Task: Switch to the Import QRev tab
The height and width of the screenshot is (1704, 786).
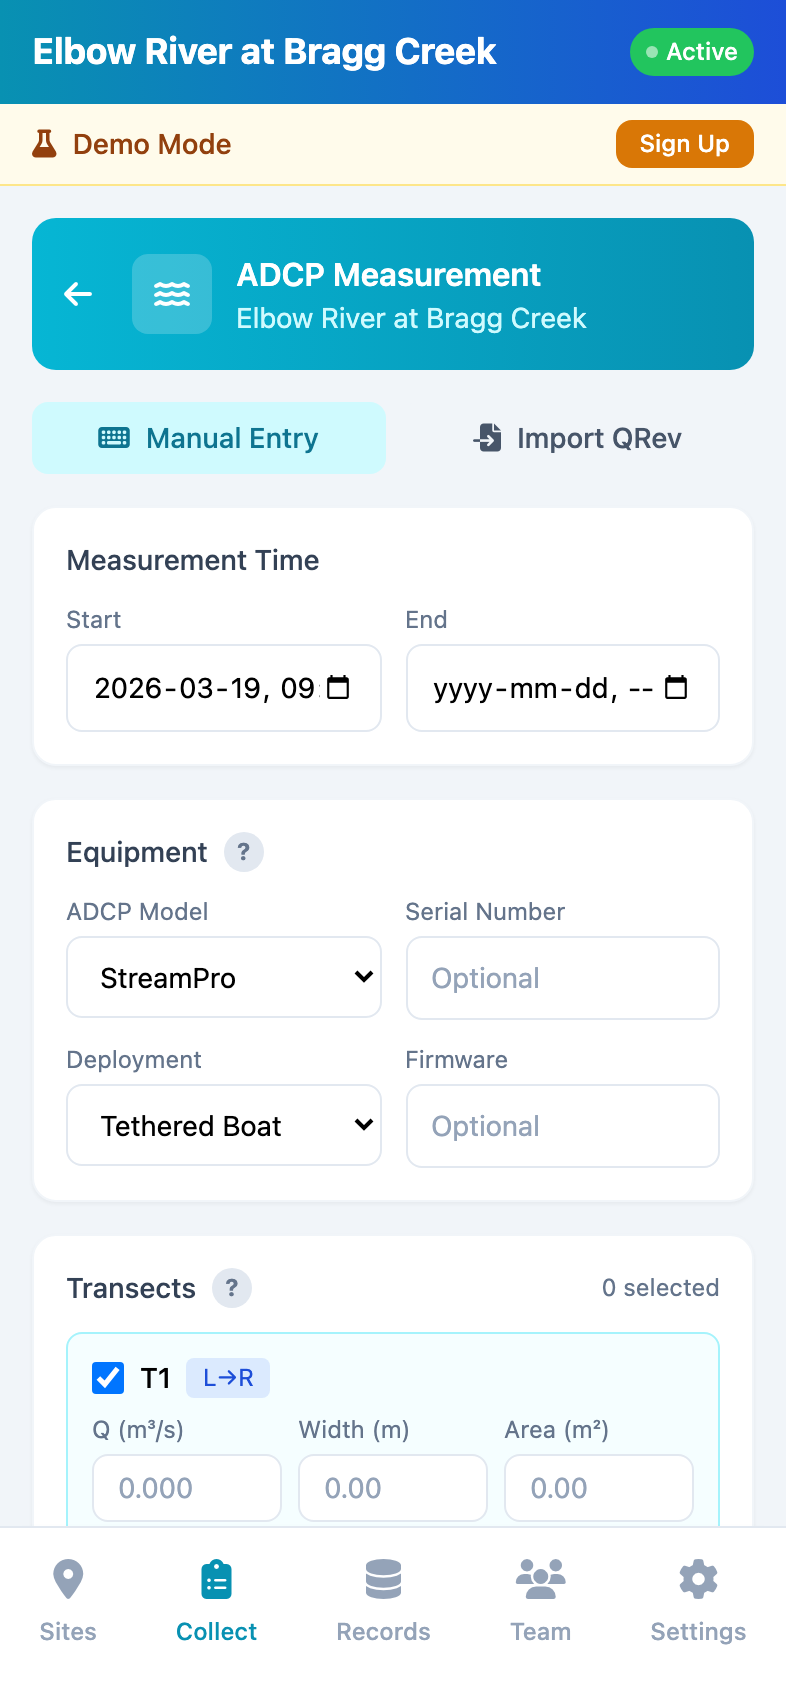Action: [577, 438]
